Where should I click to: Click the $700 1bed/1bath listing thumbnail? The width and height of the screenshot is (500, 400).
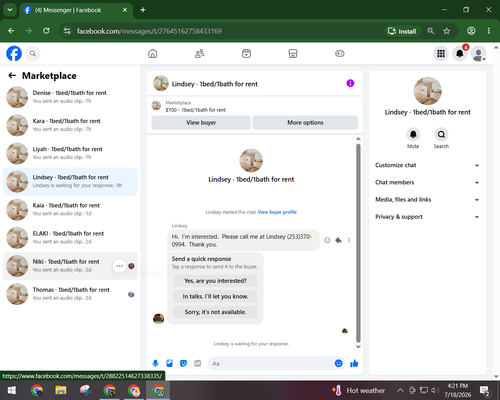(156, 106)
